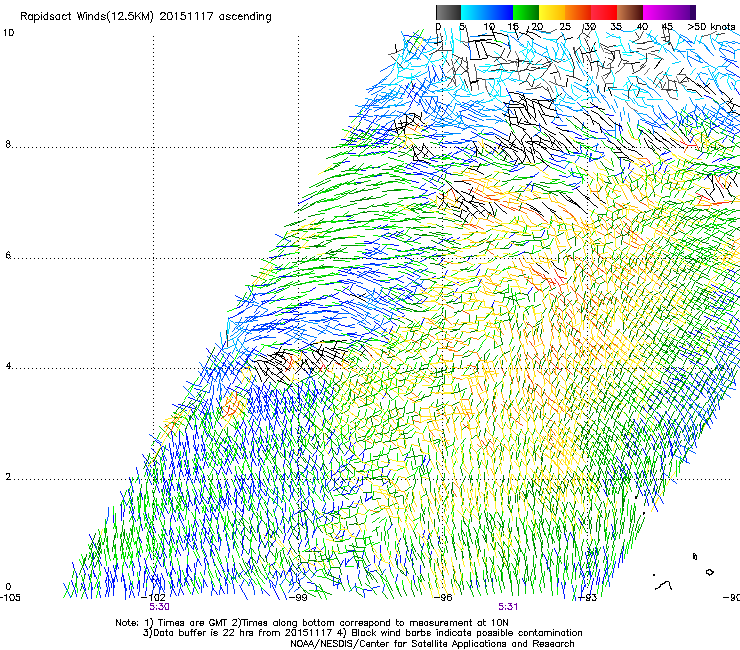Click the 'Times are GMT' note line
The height and width of the screenshot is (650, 740).
(x=312, y=623)
